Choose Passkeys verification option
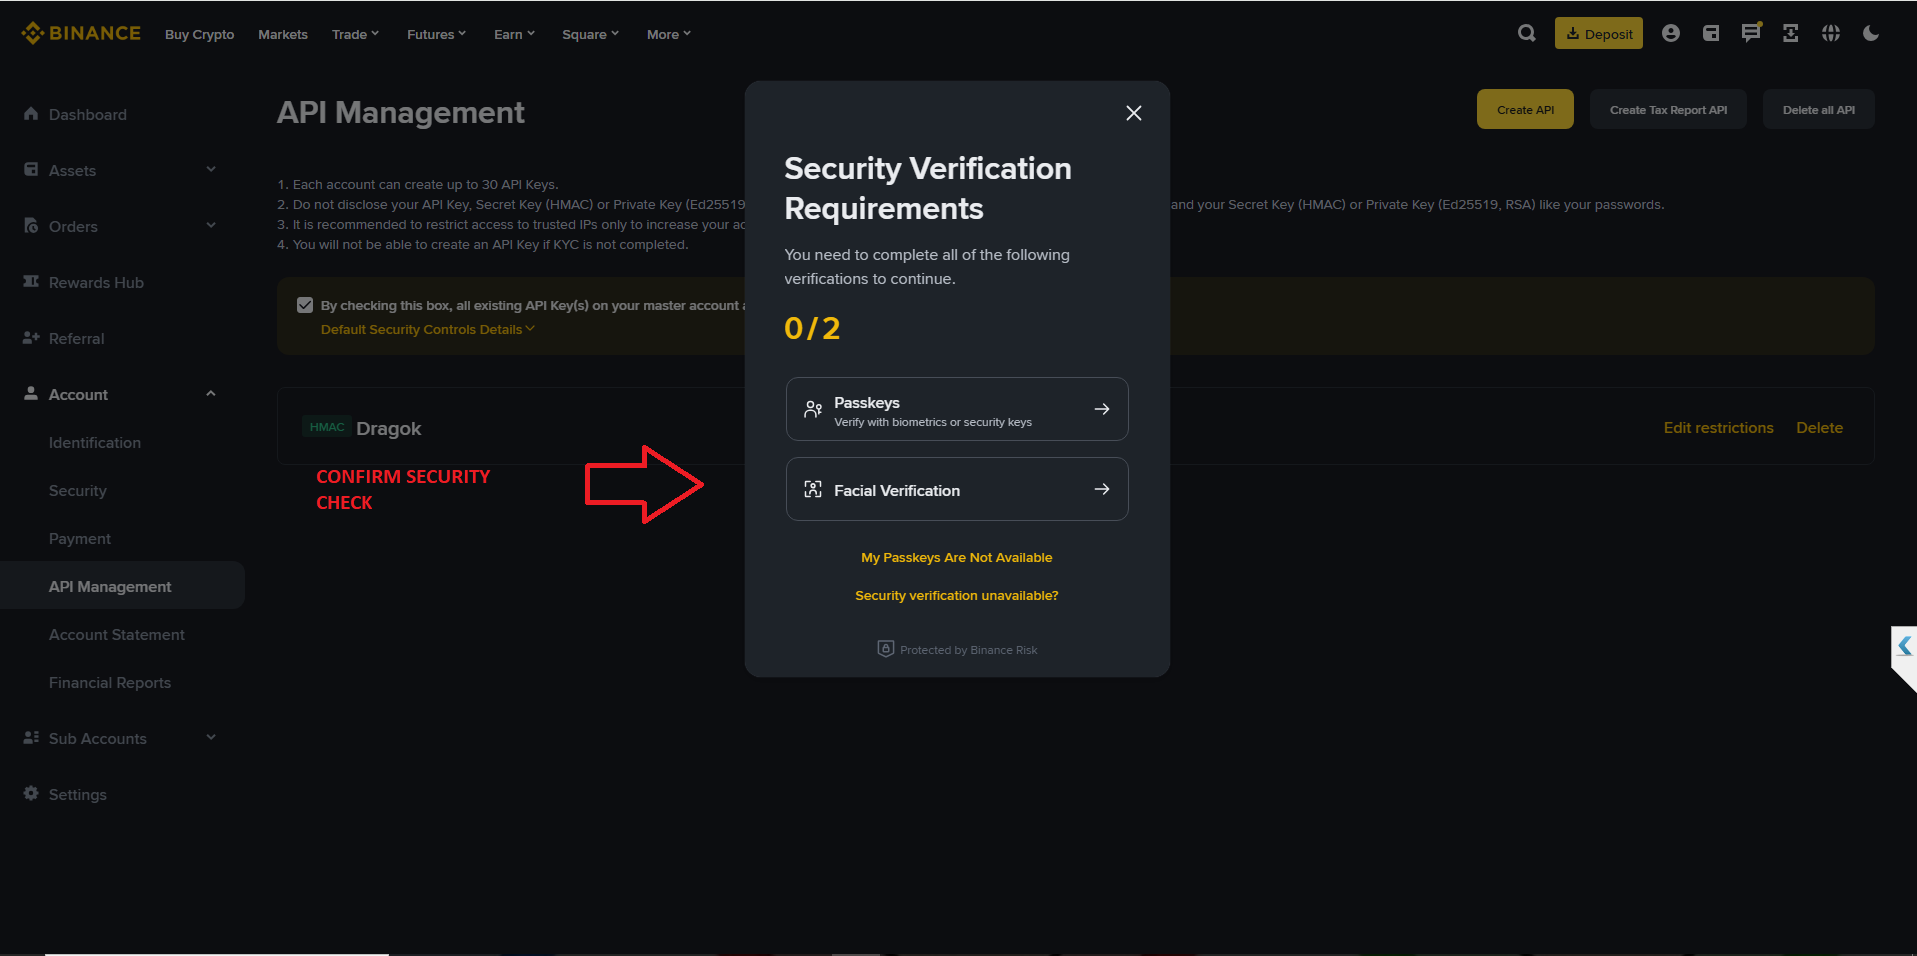This screenshot has width=1917, height=956. coord(957,409)
